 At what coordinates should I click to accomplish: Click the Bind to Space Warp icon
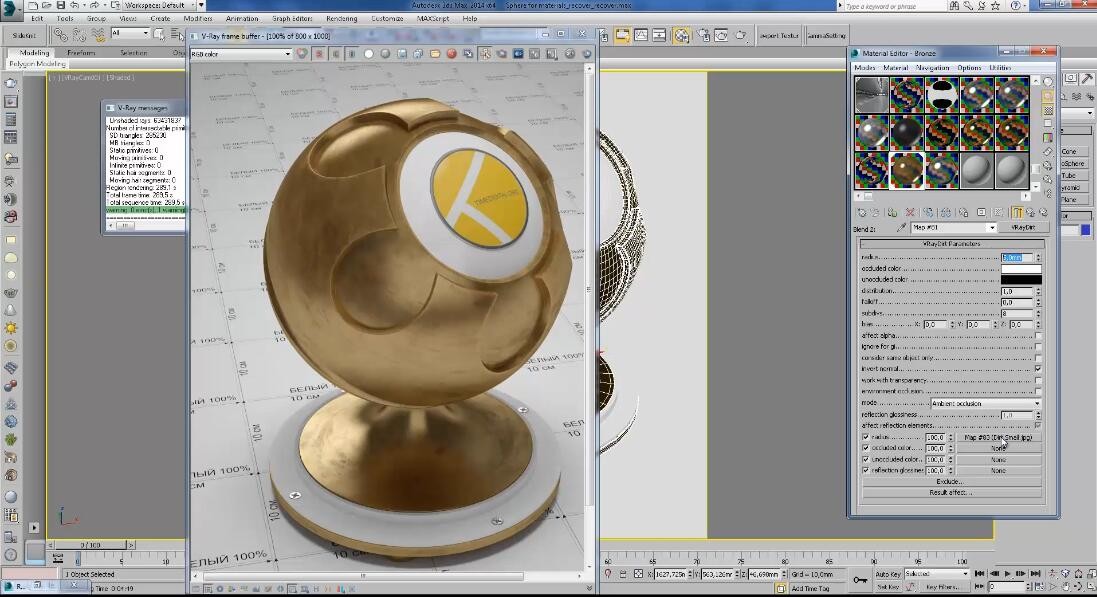click(98, 35)
